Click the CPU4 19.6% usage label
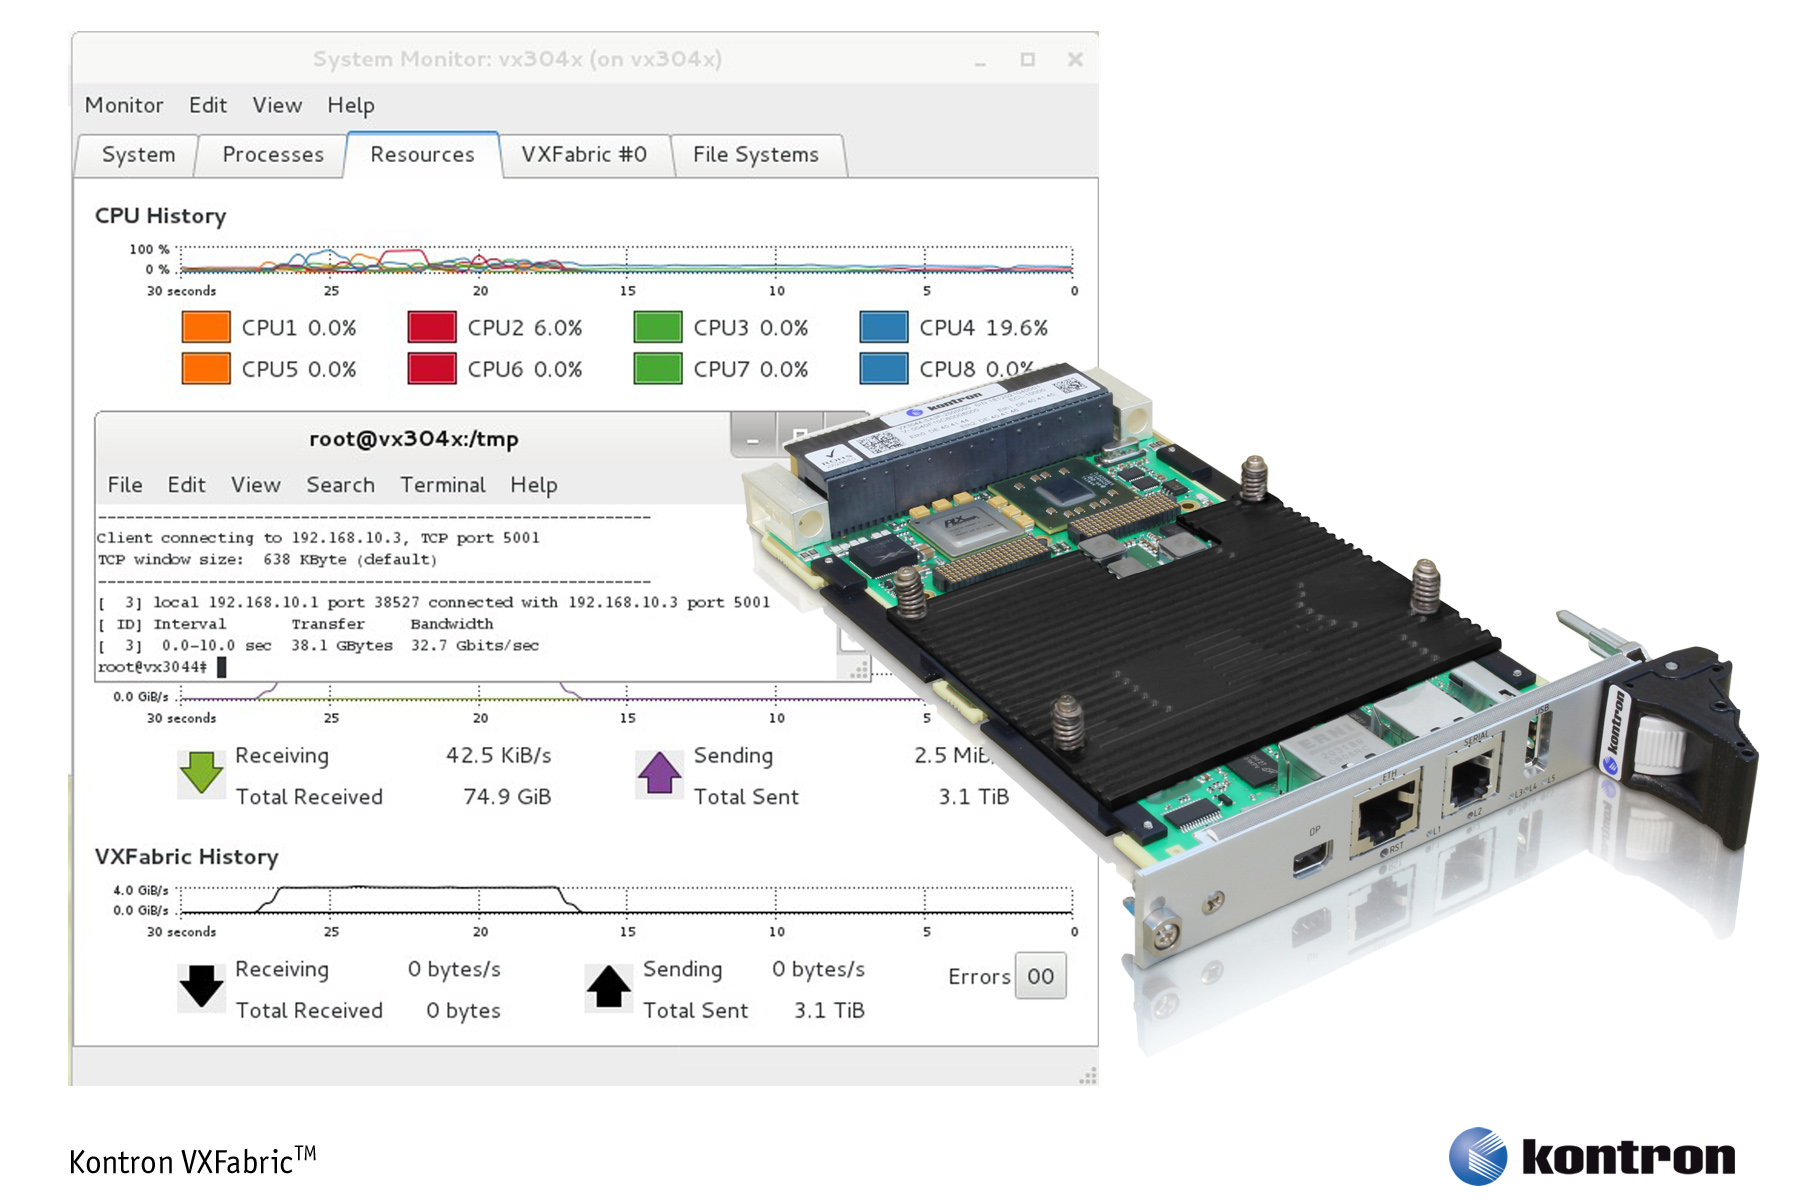This screenshot has width=1800, height=1200. [984, 328]
